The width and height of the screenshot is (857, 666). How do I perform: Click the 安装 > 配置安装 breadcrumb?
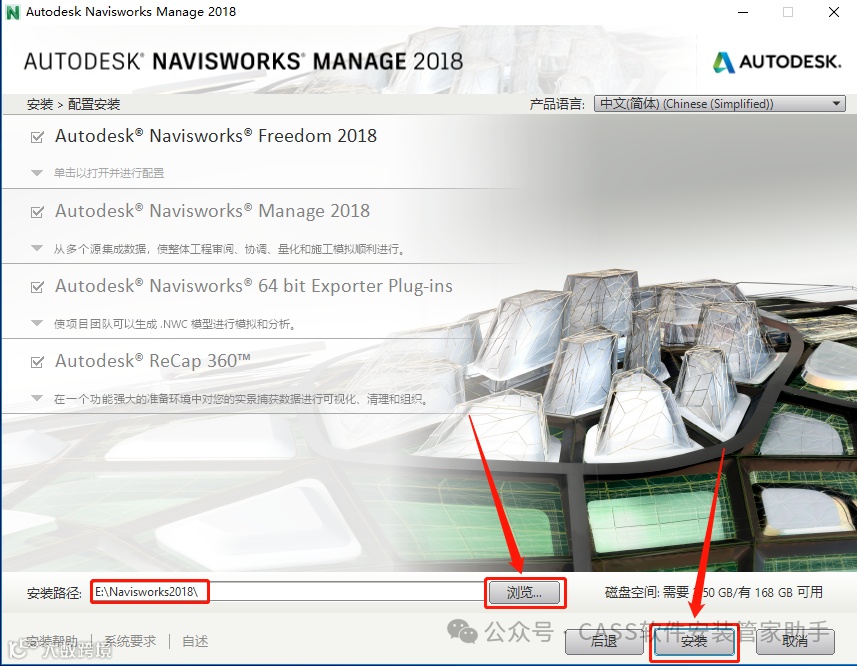(x=73, y=104)
